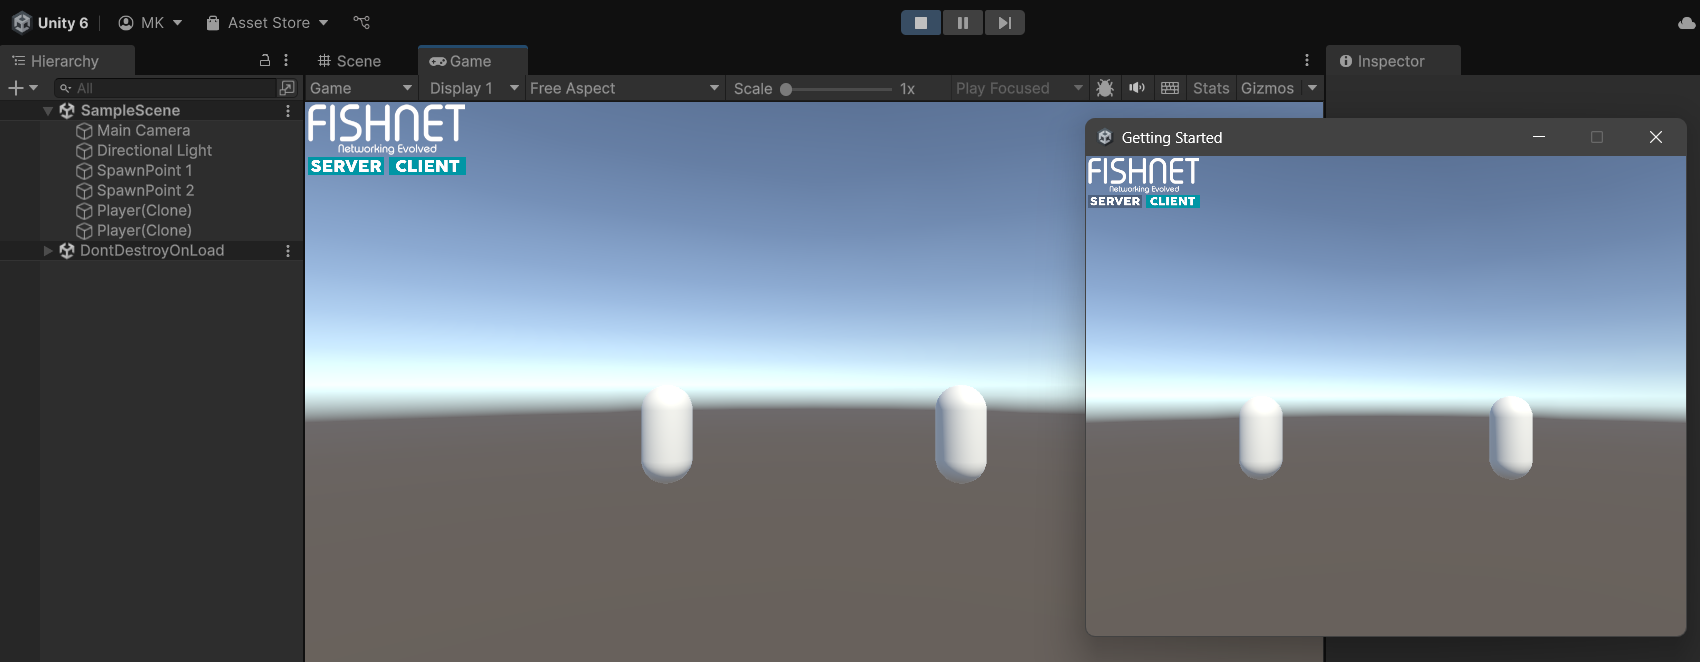
Task: Open the MK account dropdown
Action: tap(150, 22)
